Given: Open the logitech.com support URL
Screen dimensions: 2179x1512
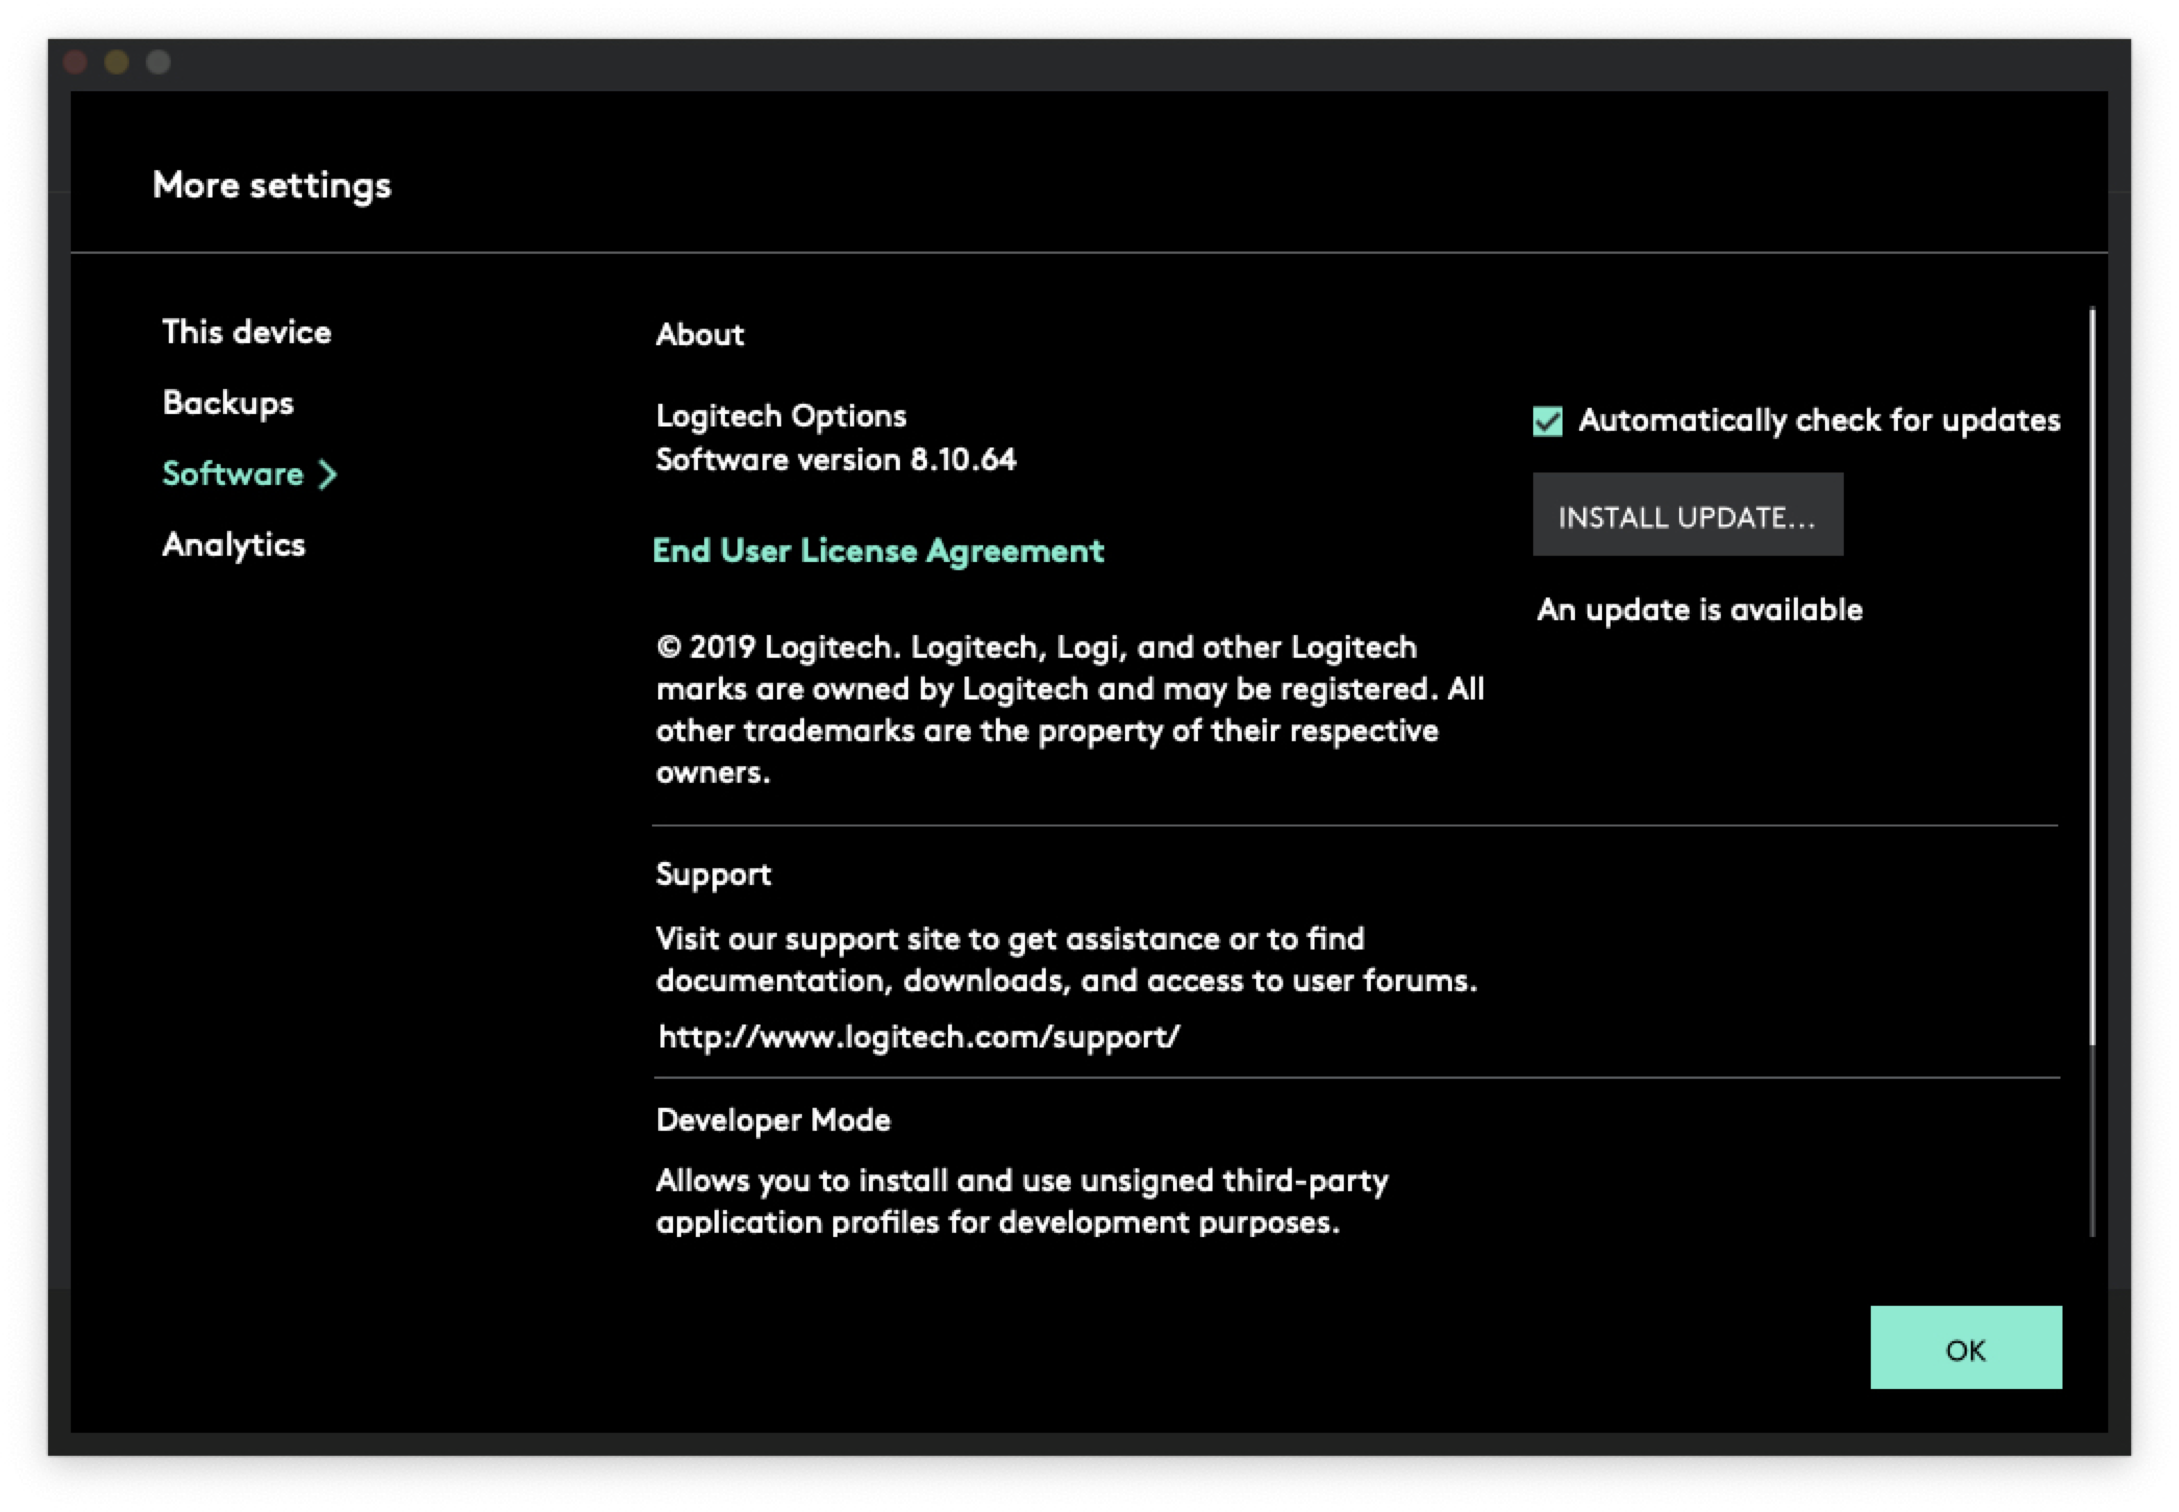Looking at the screenshot, I should pyautogui.click(x=919, y=1037).
